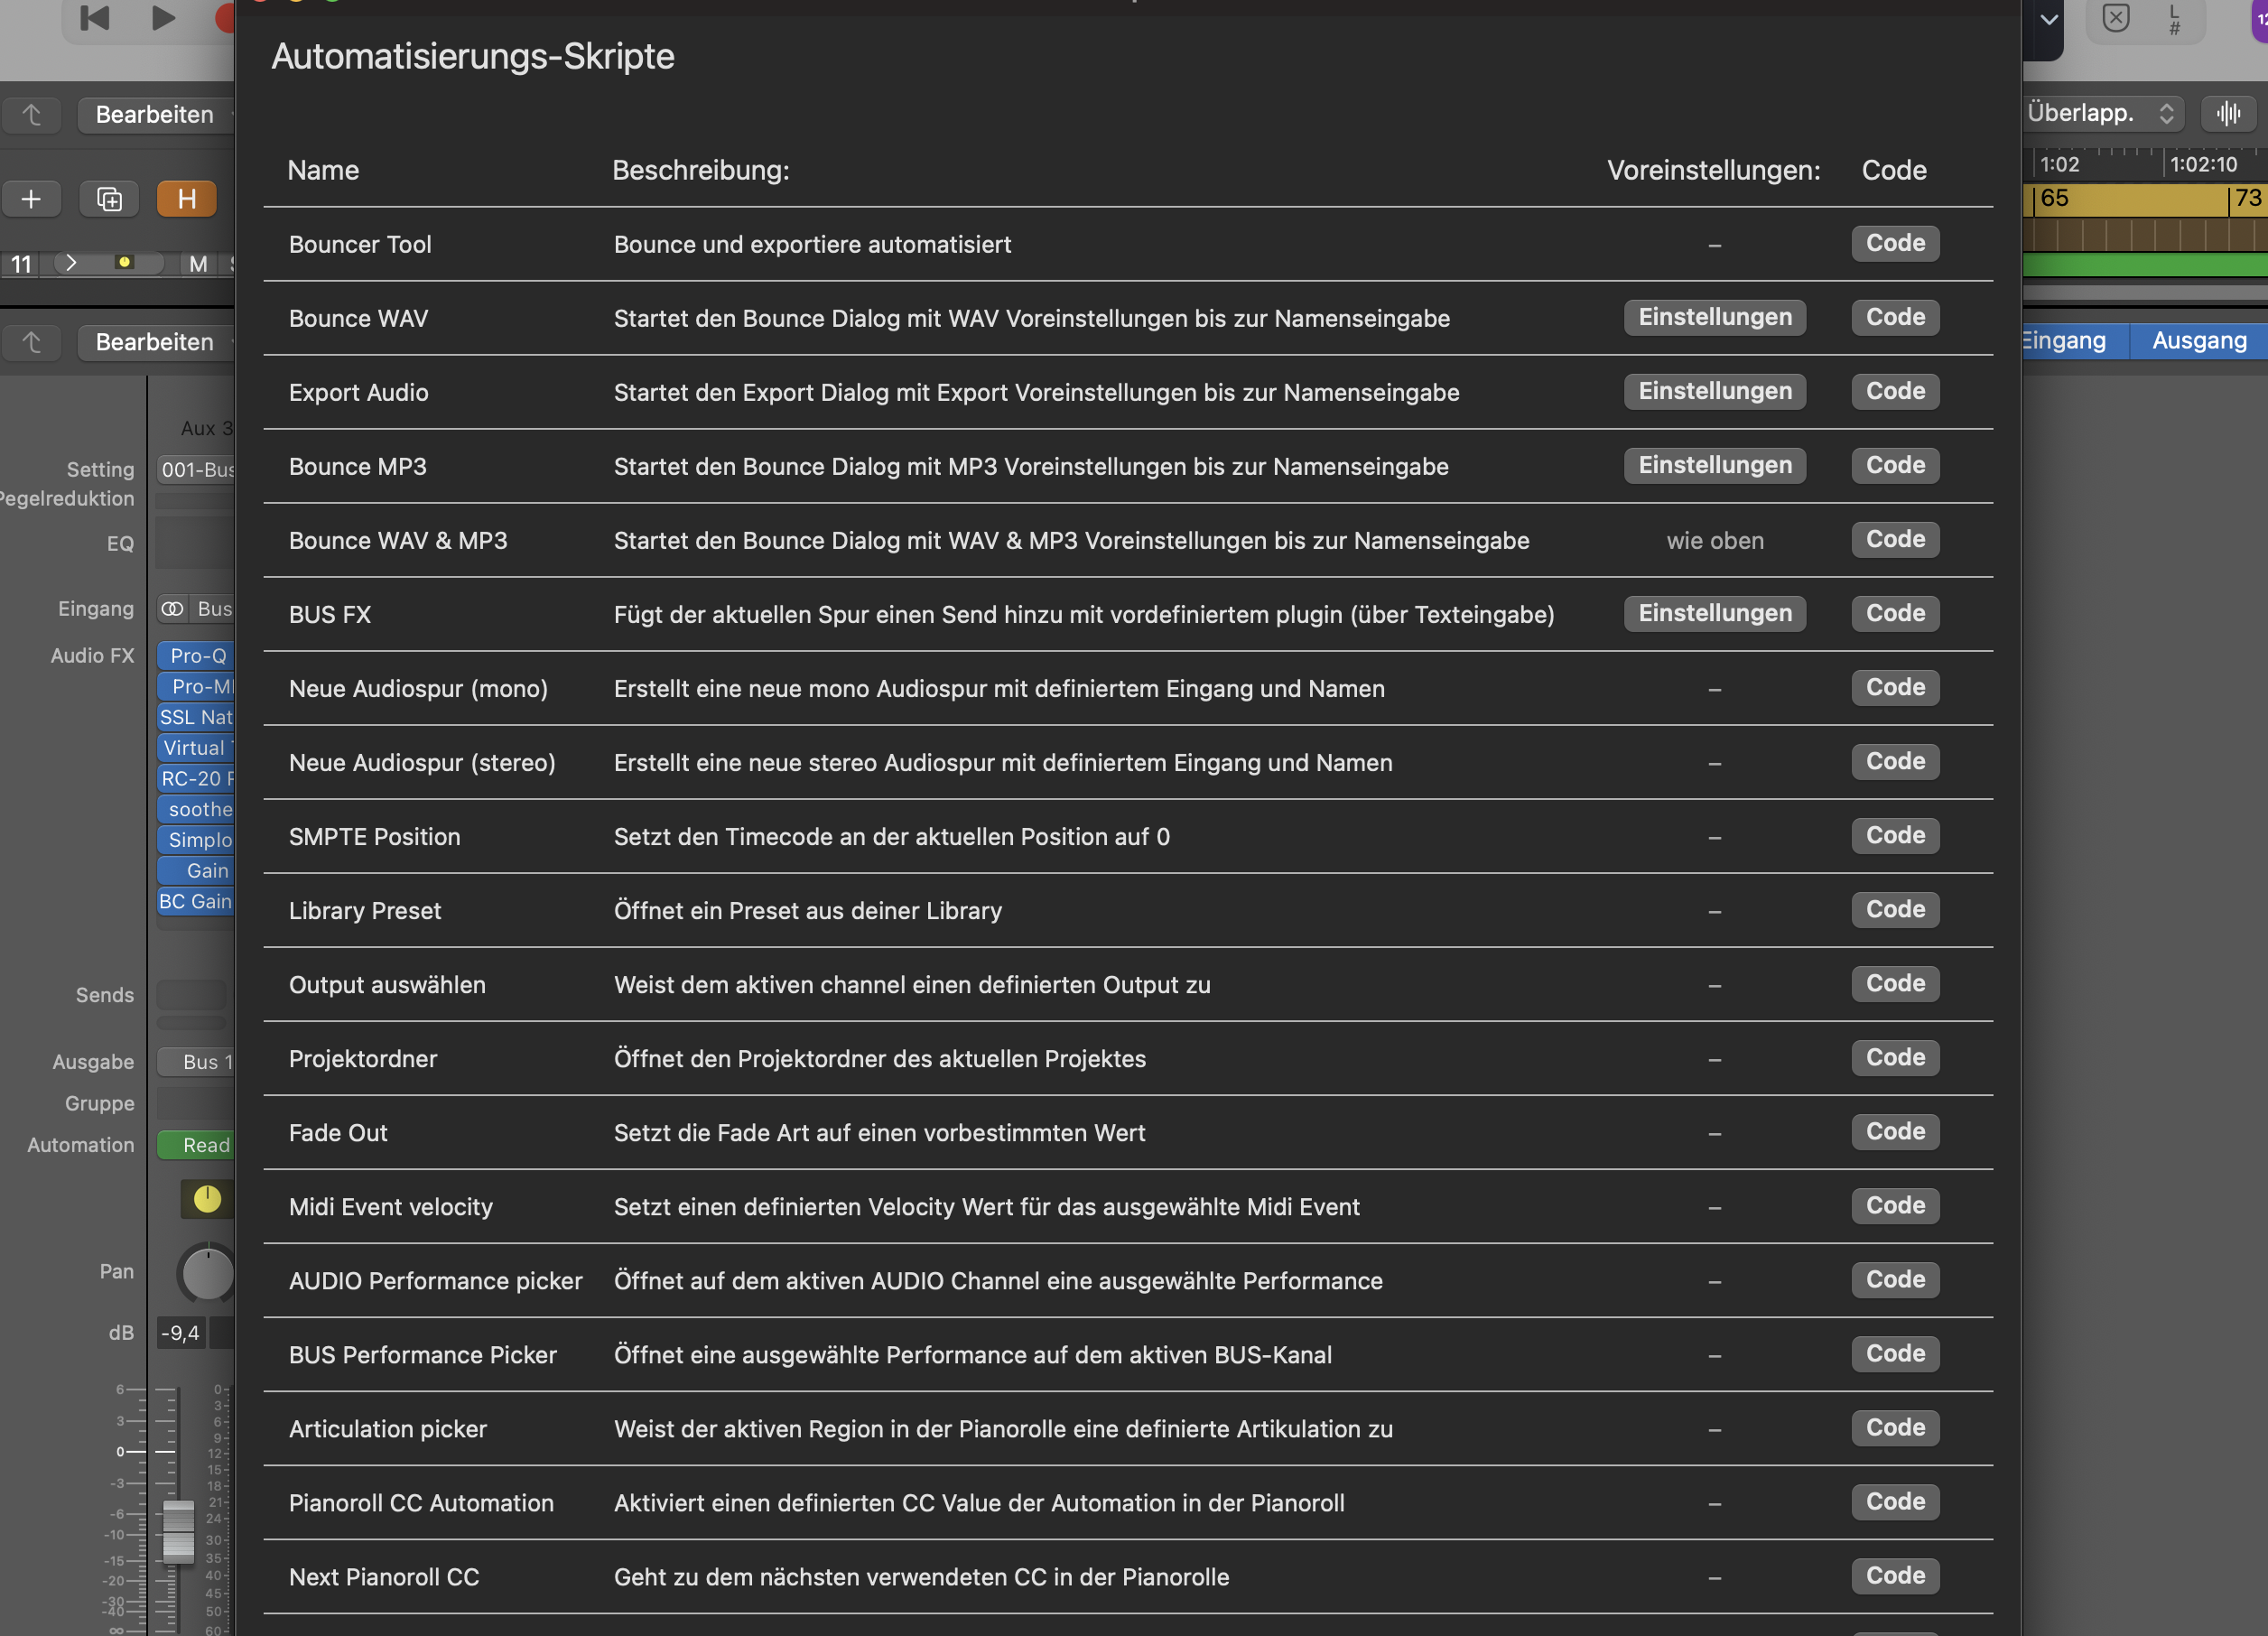Switch to the Eingang tab
Image resolution: width=2268 pixels, height=1636 pixels.
click(2064, 340)
